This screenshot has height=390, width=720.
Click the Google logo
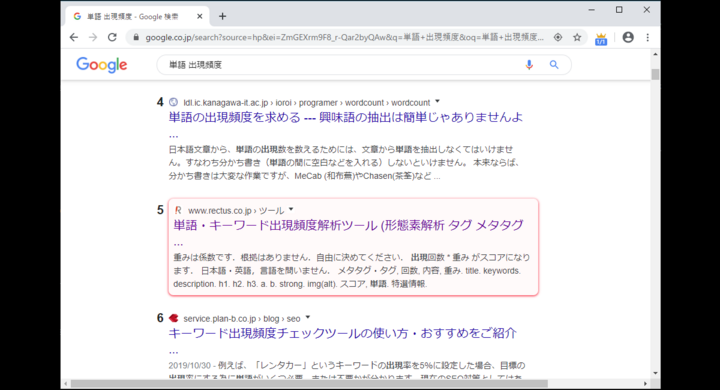point(102,65)
